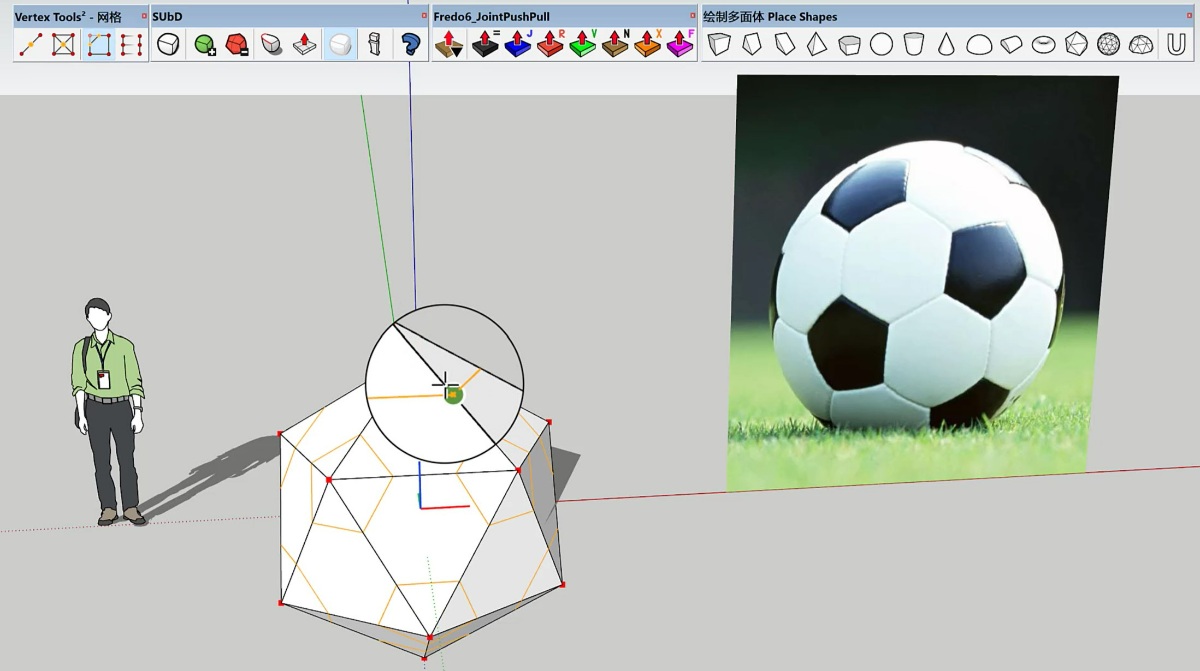The height and width of the screenshot is (671, 1200).
Task: Click the 'Fredo6_JointPushPull' toolbar title
Action: 491,17
